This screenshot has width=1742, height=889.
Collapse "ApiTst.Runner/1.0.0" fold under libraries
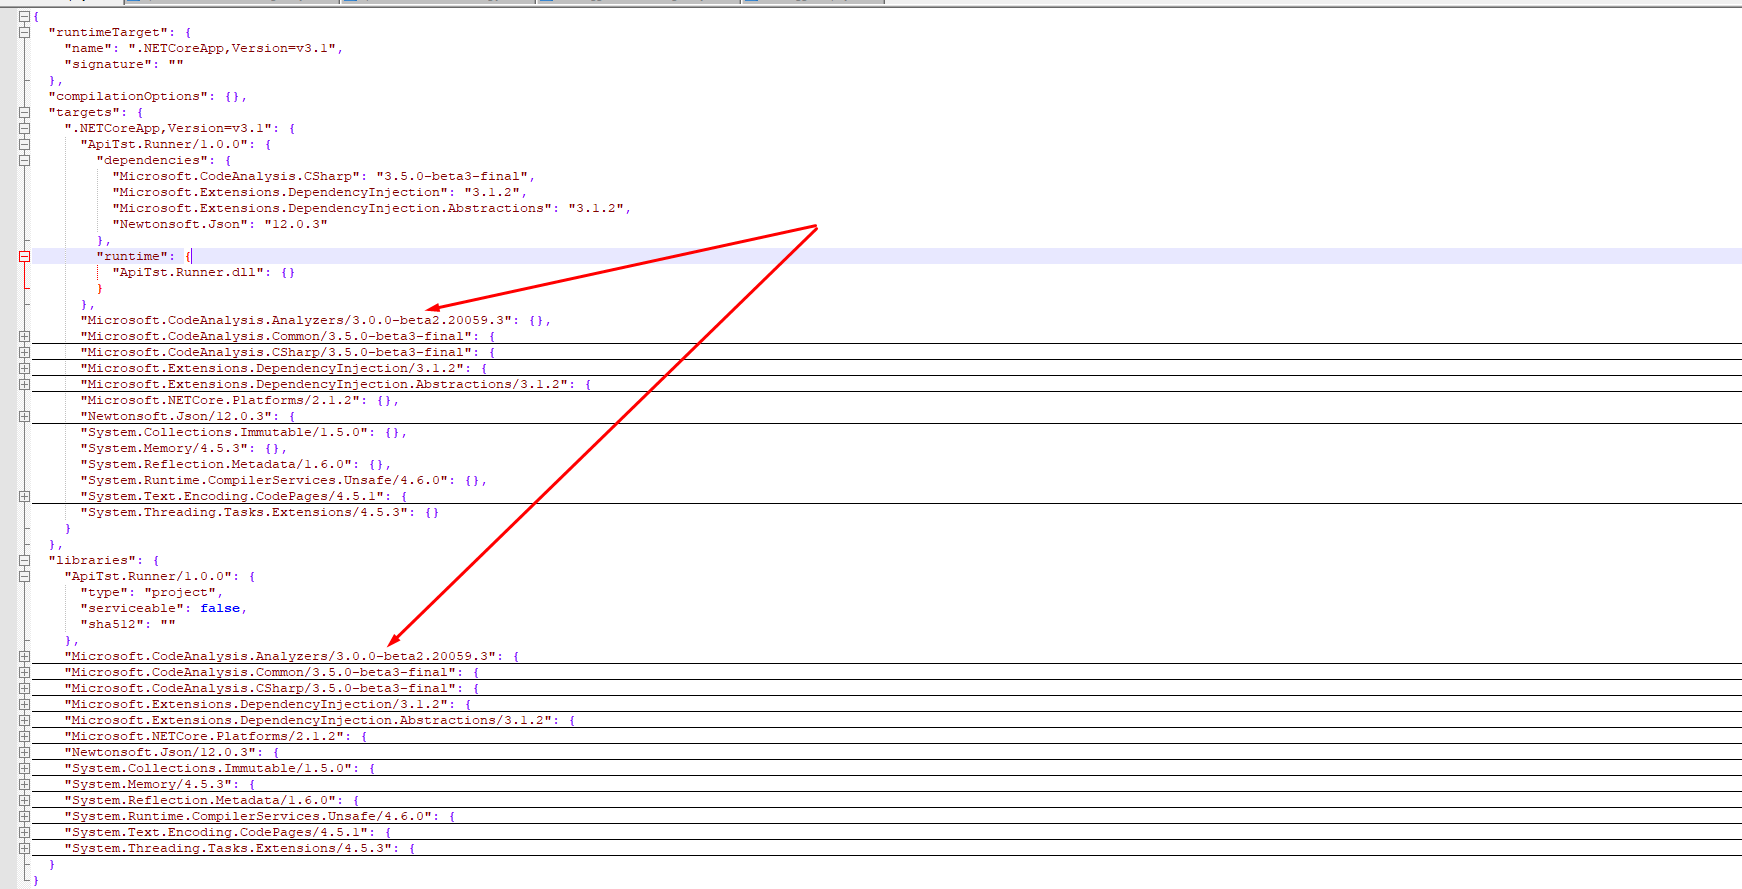click(x=24, y=576)
